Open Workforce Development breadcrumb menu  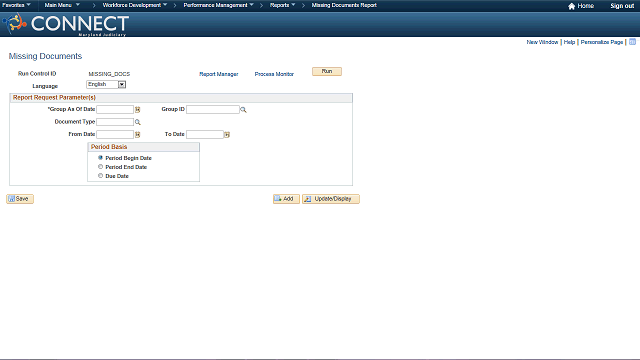[135, 5]
